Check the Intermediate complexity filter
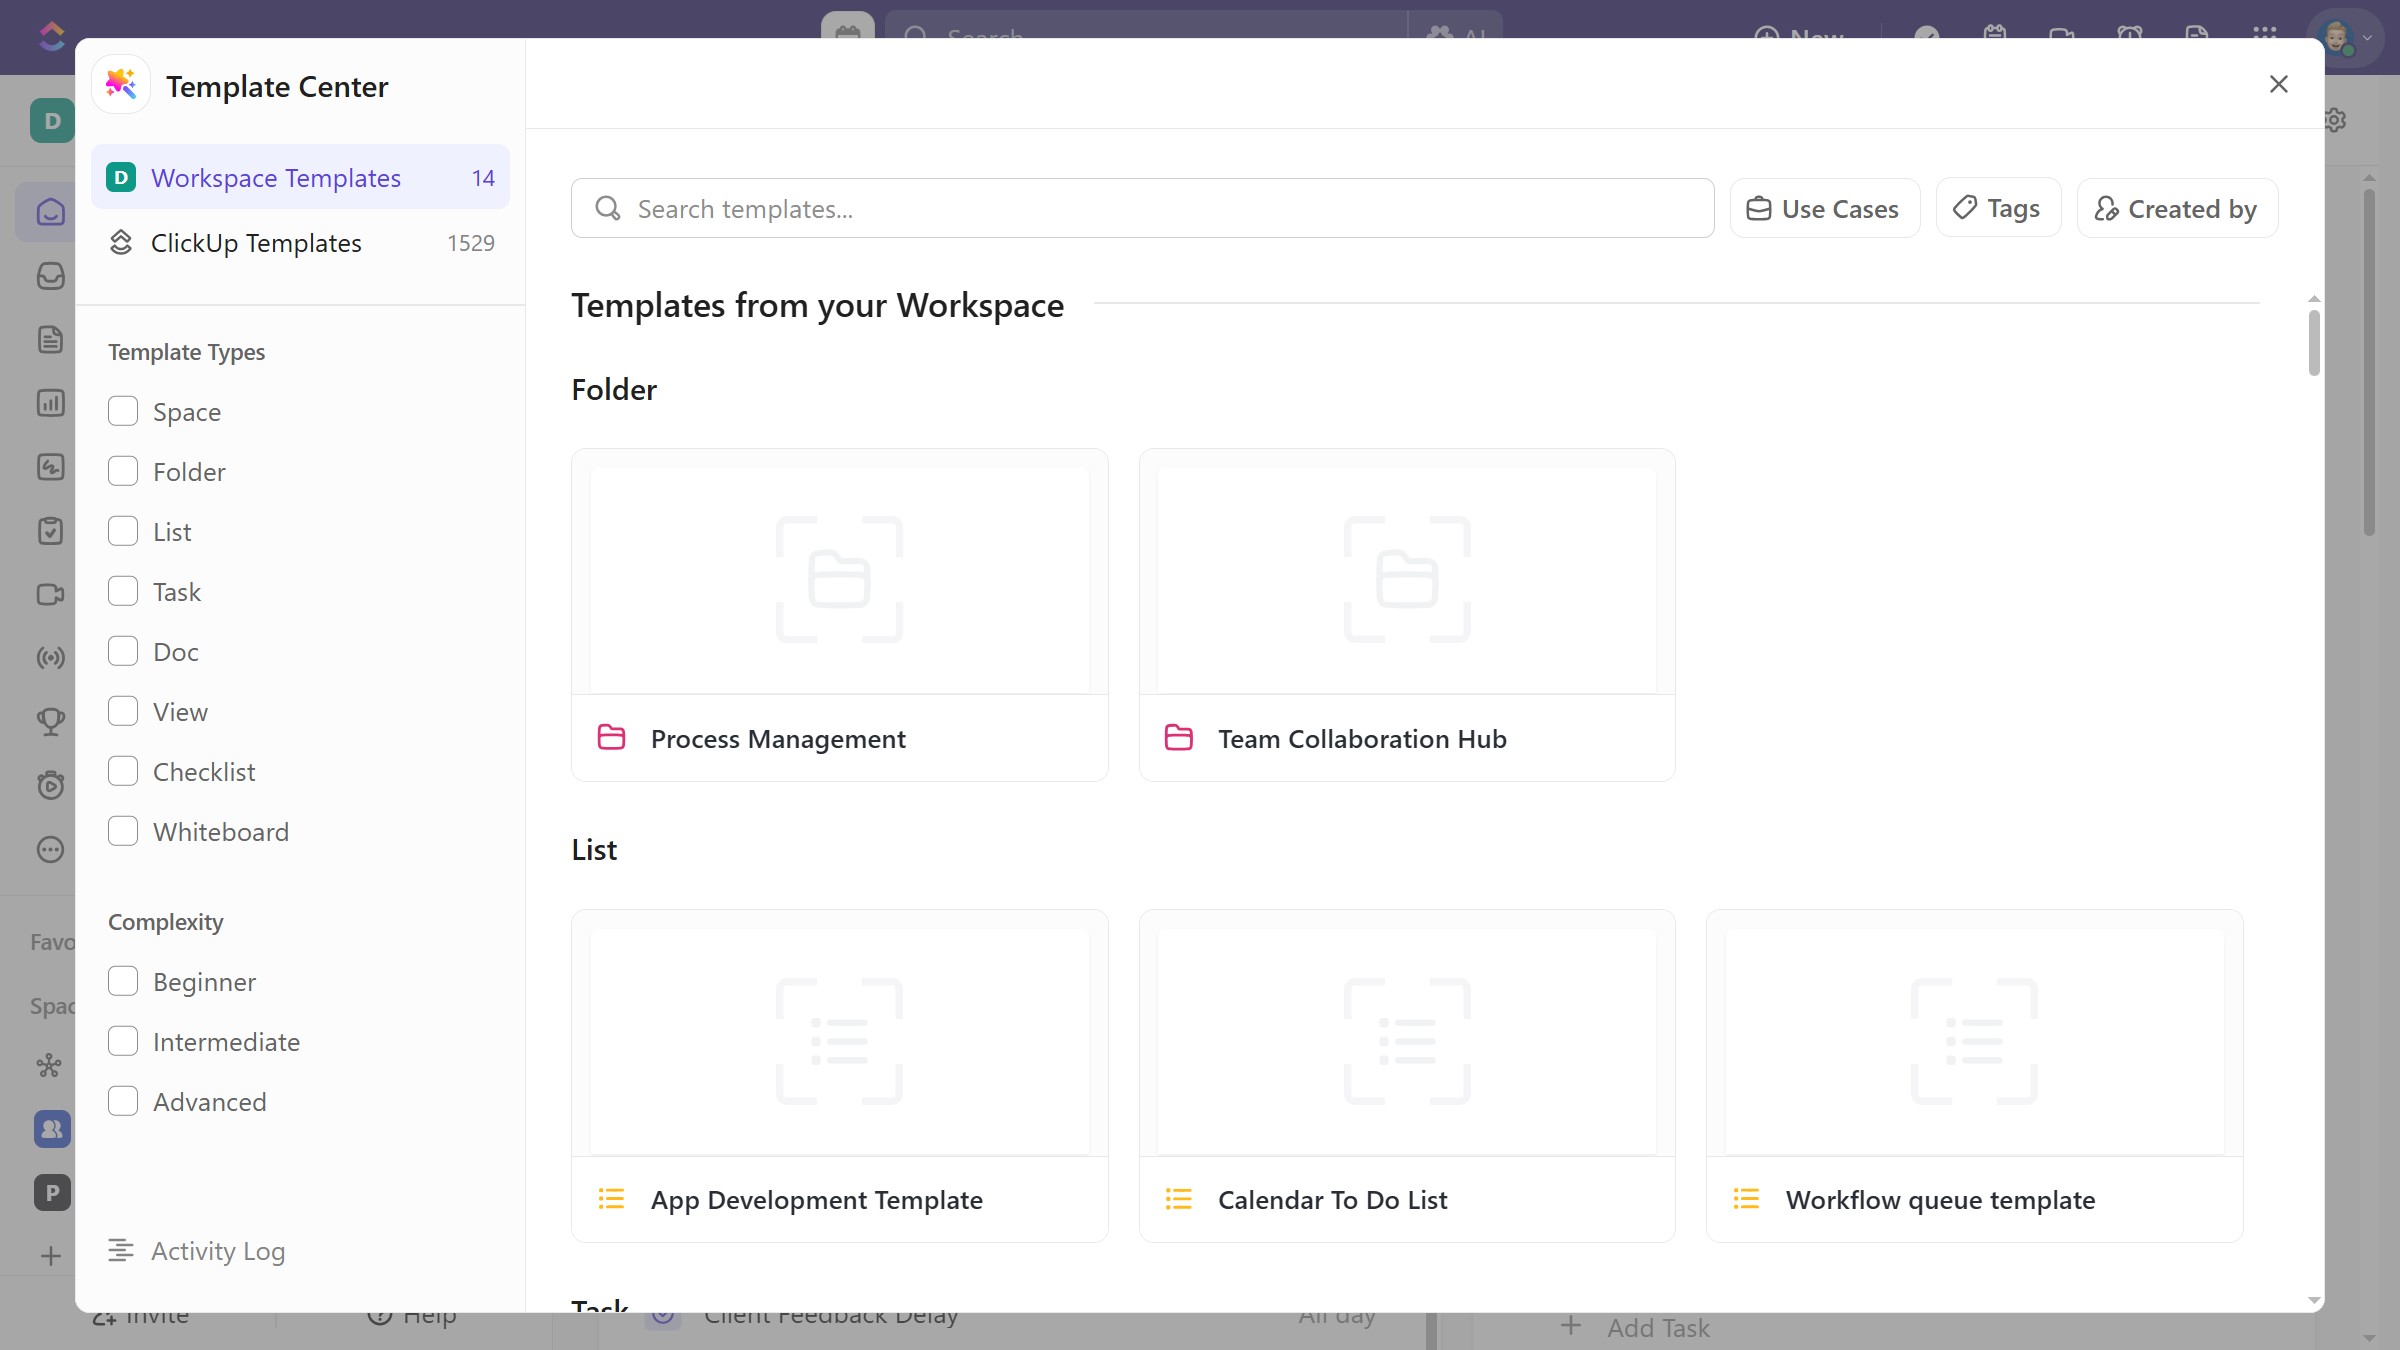 123,1041
